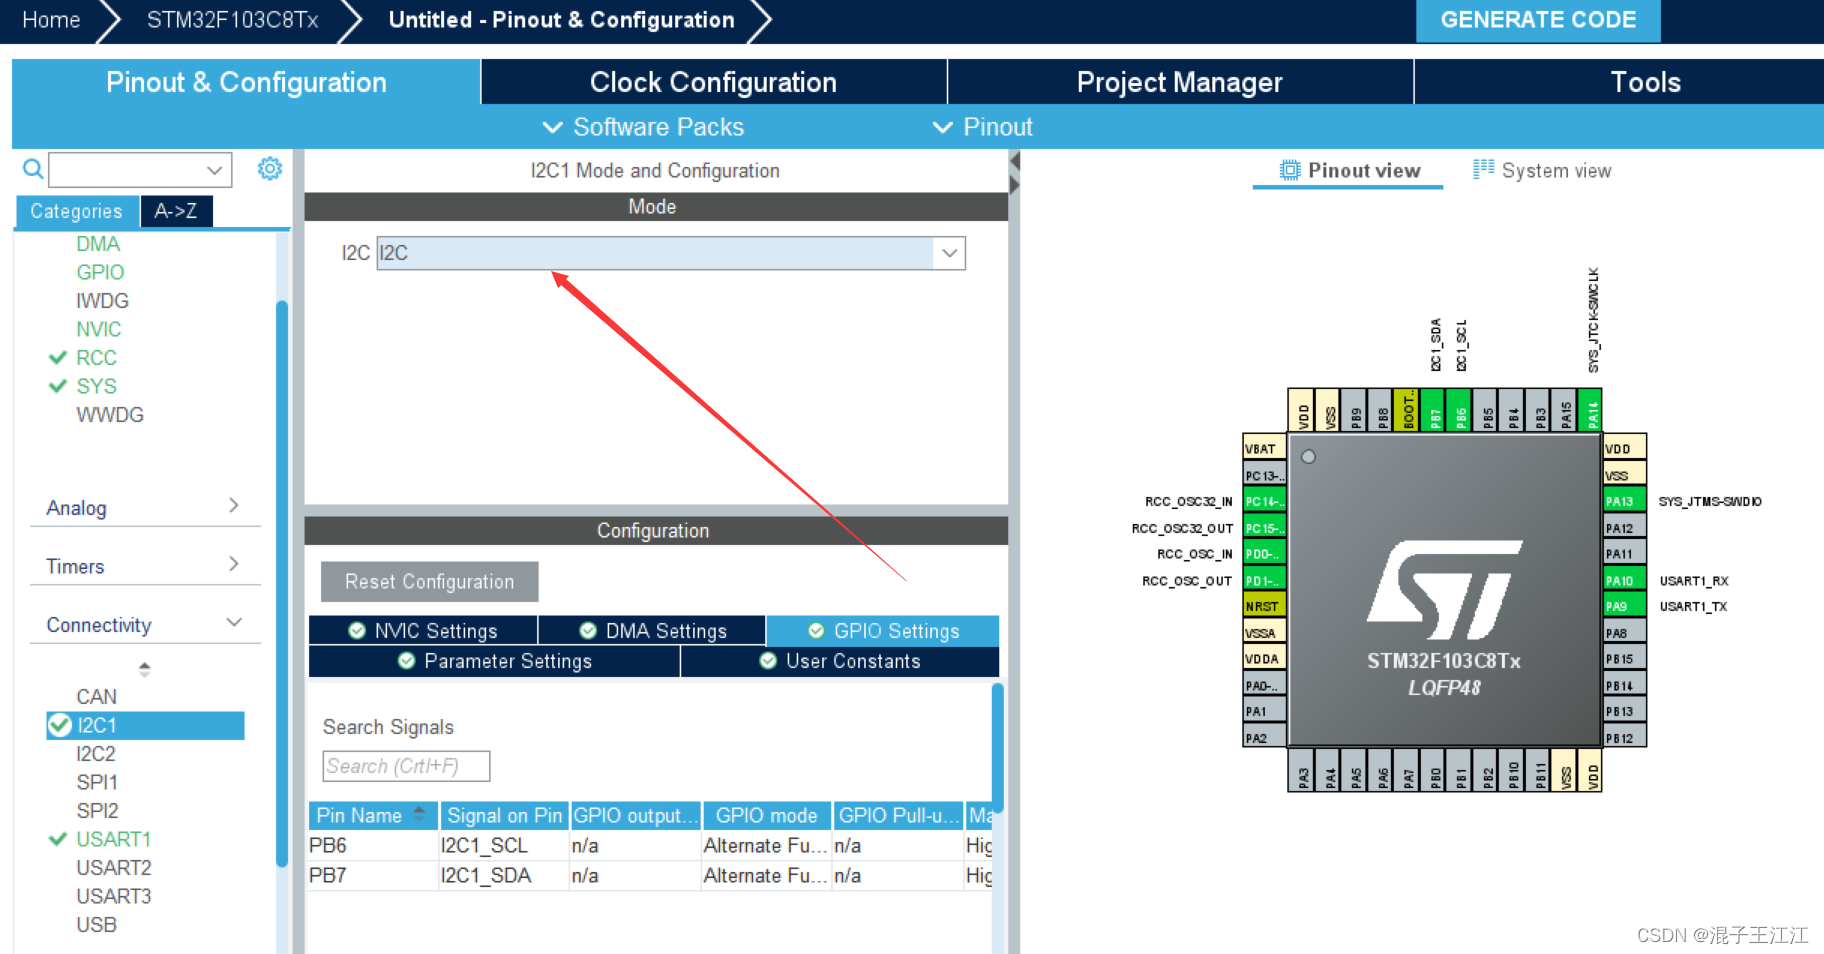Click the PA13 pin on the chip
The width and height of the screenshot is (1824, 954).
pyautogui.click(x=1624, y=501)
